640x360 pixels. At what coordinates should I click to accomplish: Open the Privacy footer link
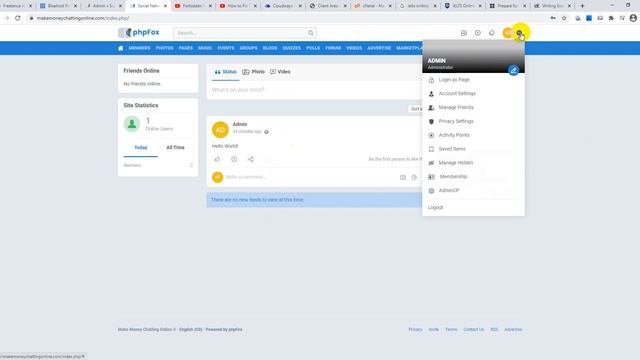click(x=415, y=329)
